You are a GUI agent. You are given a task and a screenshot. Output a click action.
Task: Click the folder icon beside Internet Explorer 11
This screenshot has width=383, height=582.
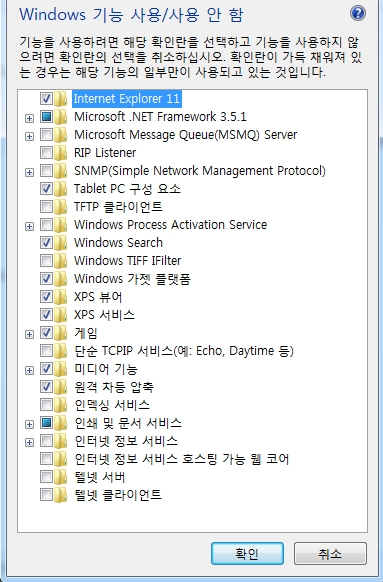pos(60,99)
